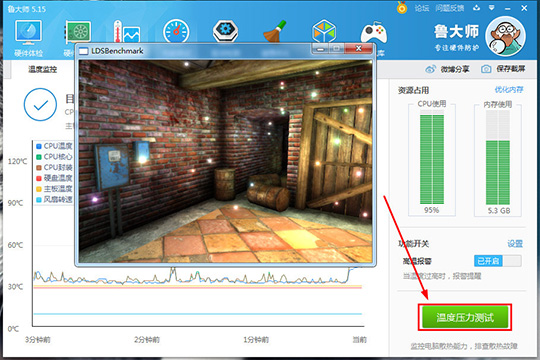Select the thermometer temperature management icon
The height and width of the screenshot is (360, 540).
click(x=127, y=32)
